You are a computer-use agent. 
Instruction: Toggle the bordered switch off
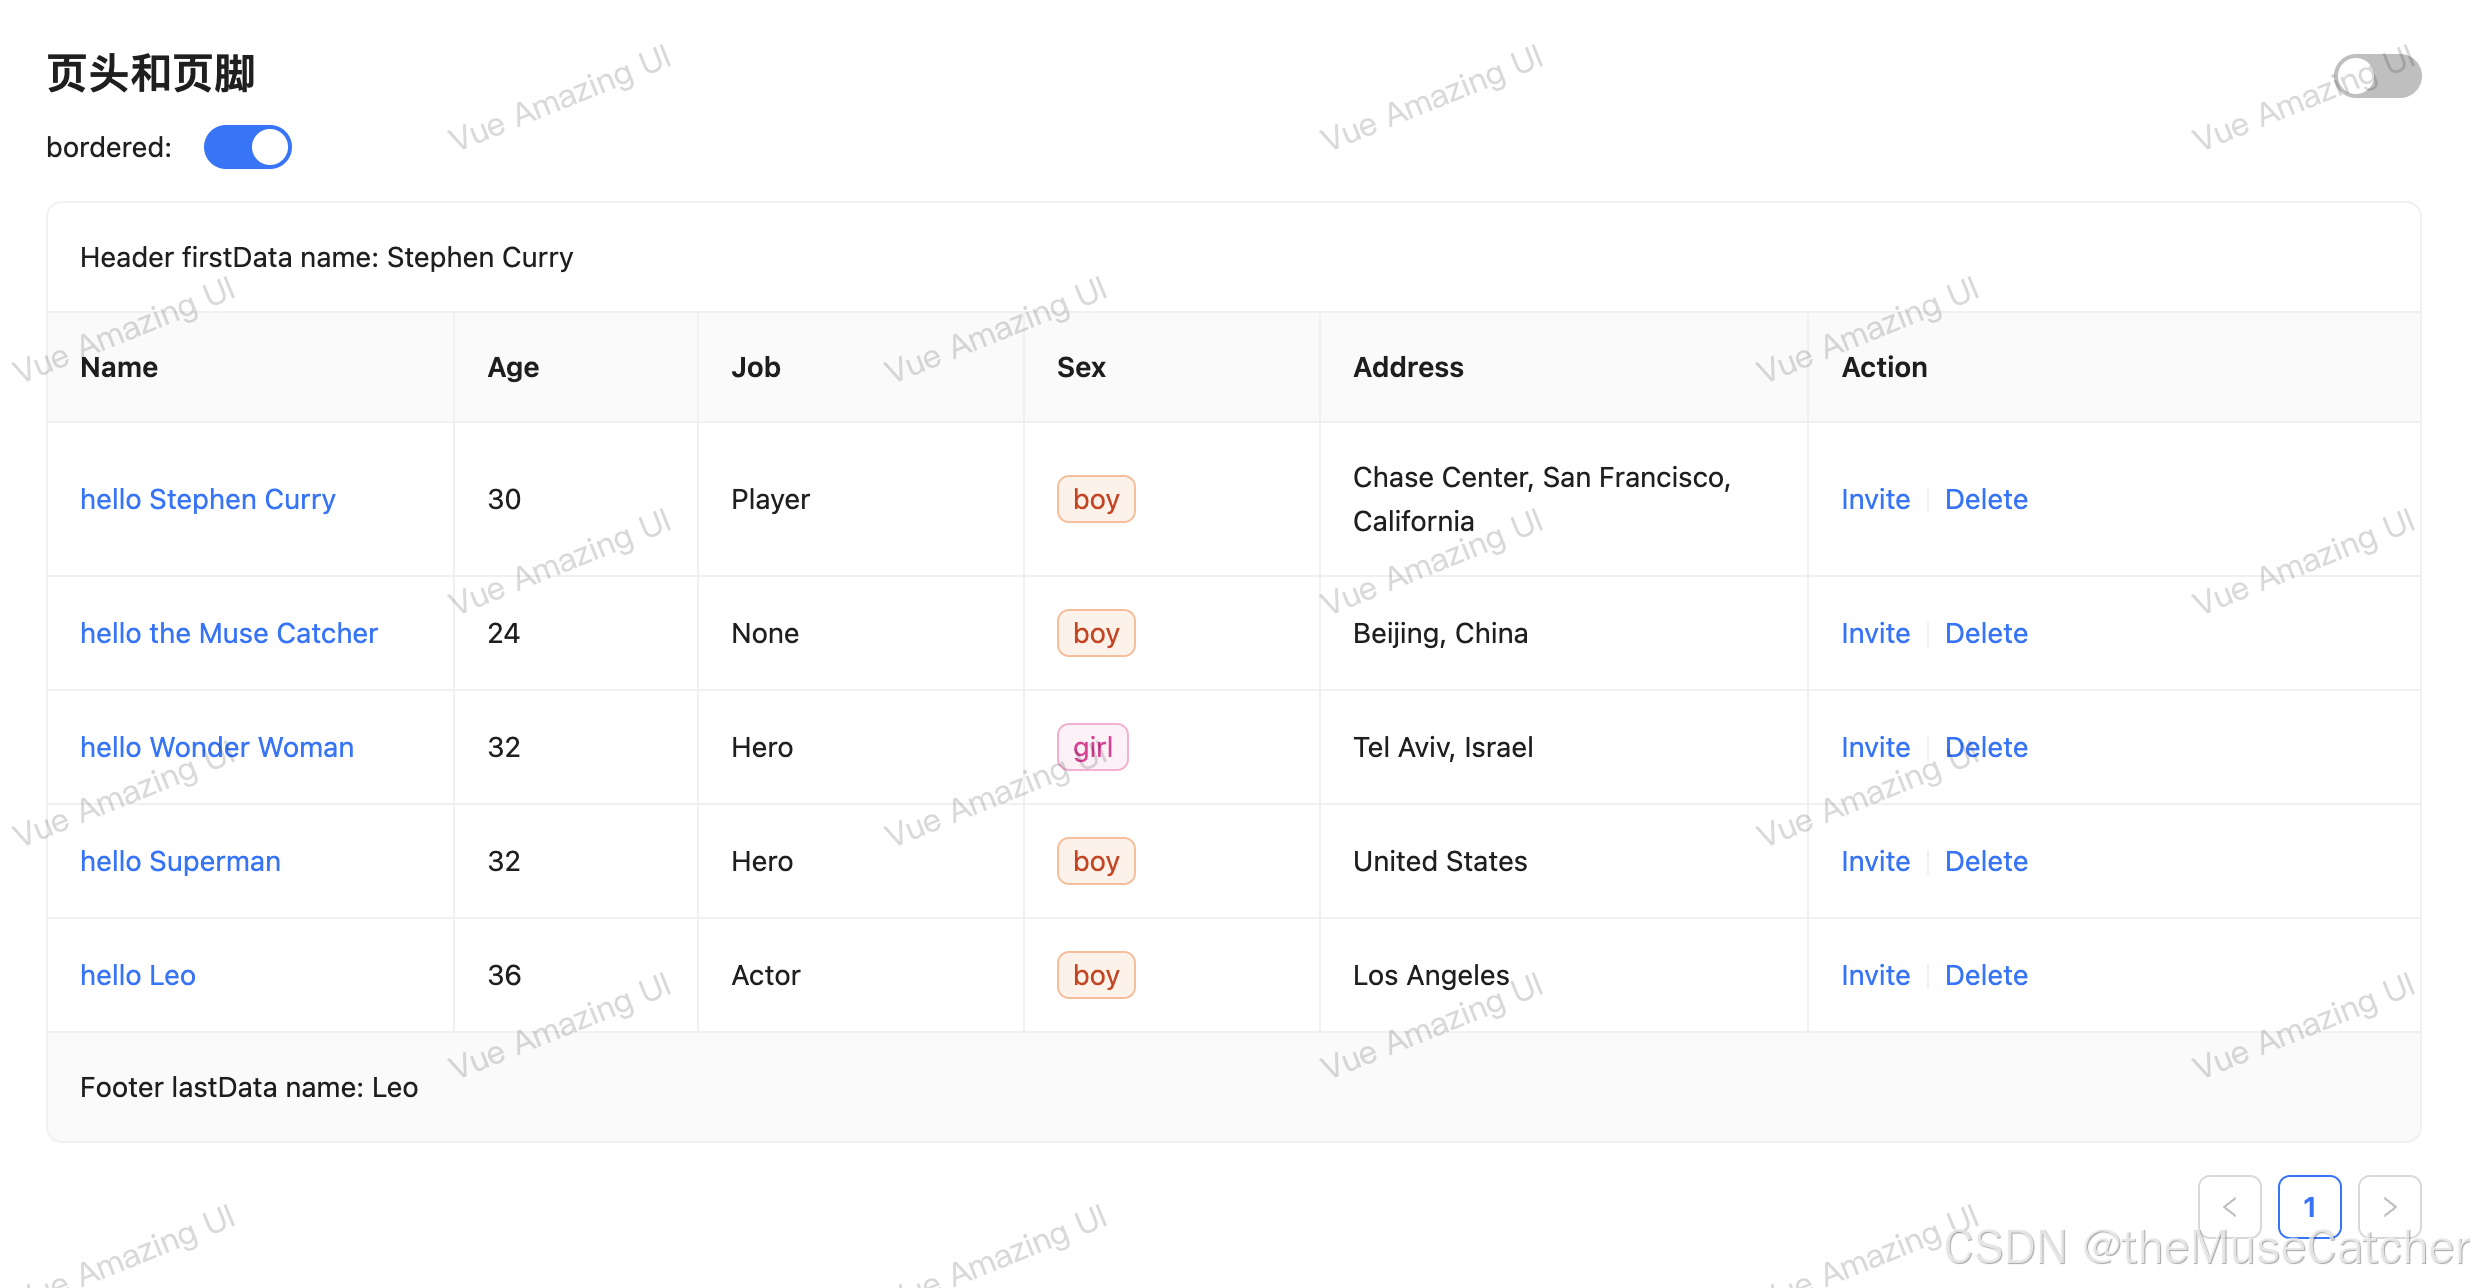click(247, 147)
